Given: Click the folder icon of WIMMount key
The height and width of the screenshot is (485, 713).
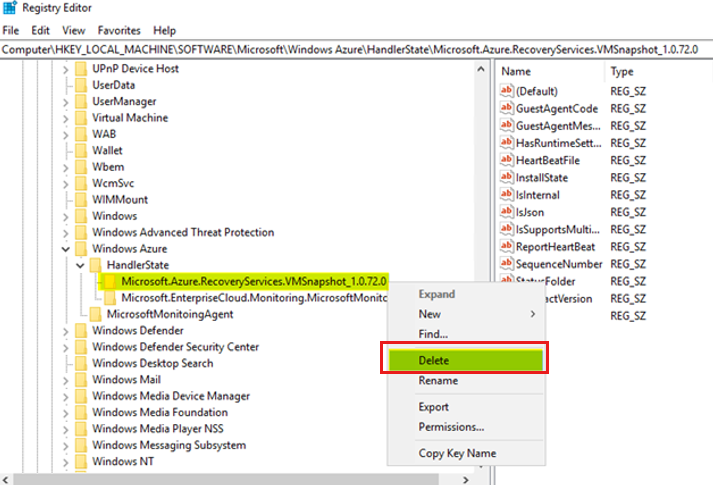Looking at the screenshot, I should coord(81,200).
